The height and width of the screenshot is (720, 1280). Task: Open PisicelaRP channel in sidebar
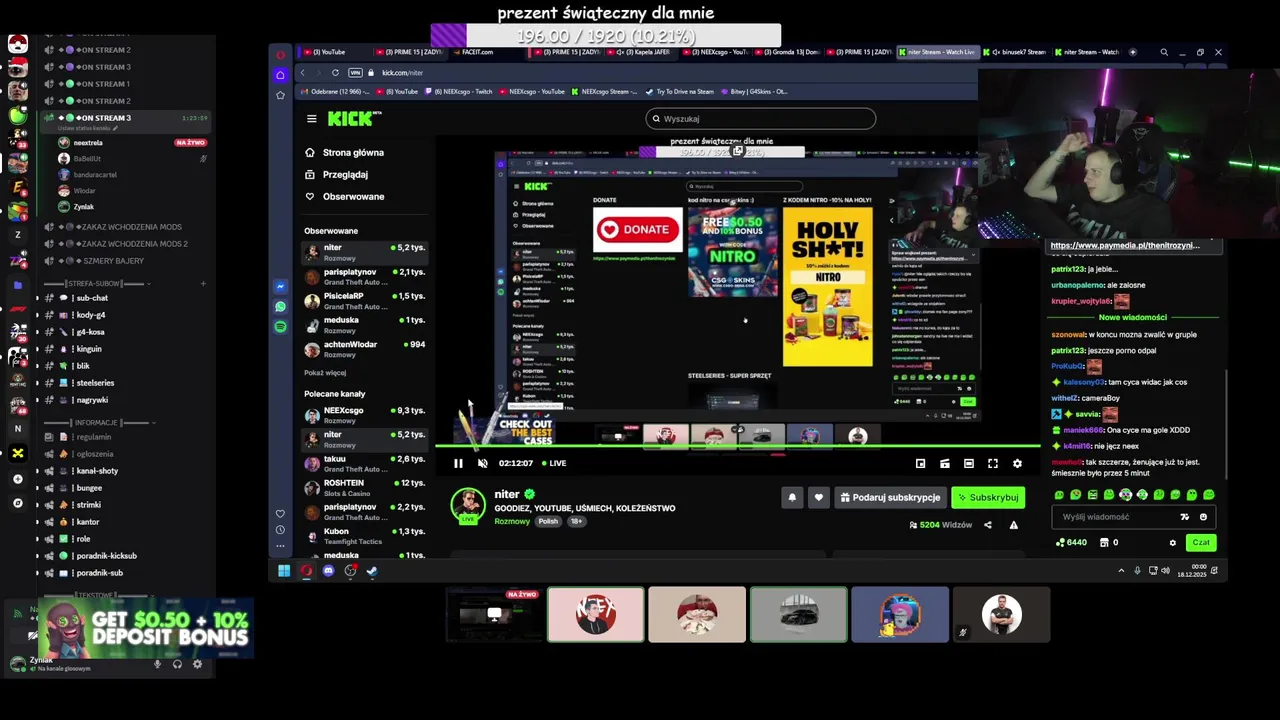tap(365, 301)
